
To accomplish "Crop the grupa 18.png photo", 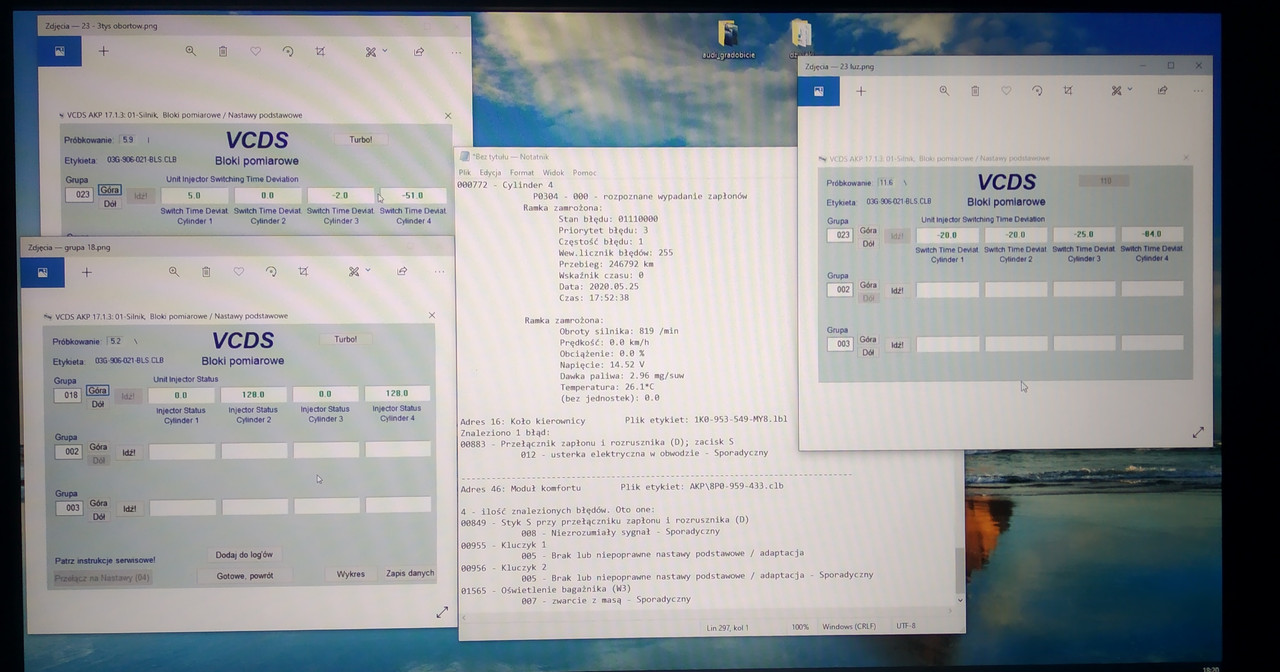I will coord(303,271).
